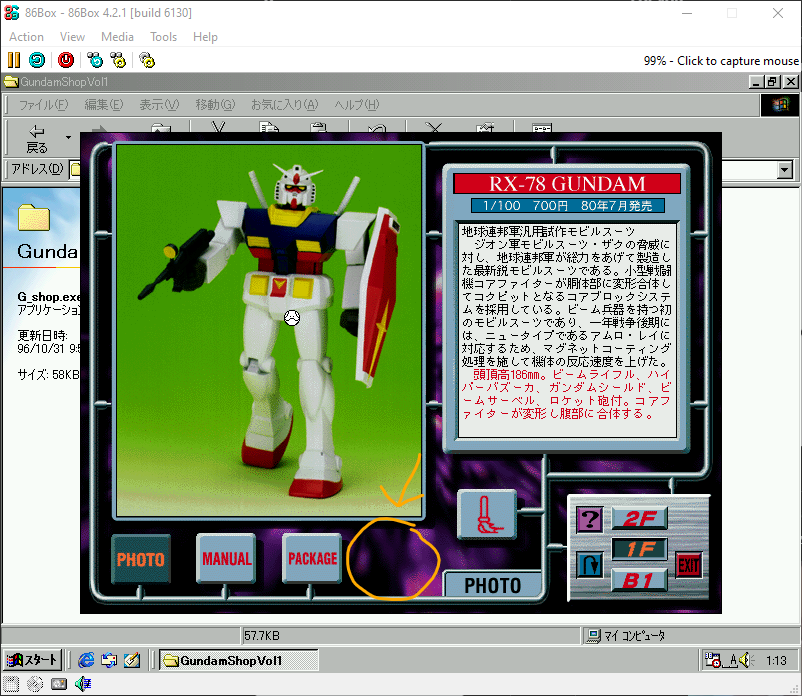Open the 86Box Media menu

pyautogui.click(x=117, y=37)
